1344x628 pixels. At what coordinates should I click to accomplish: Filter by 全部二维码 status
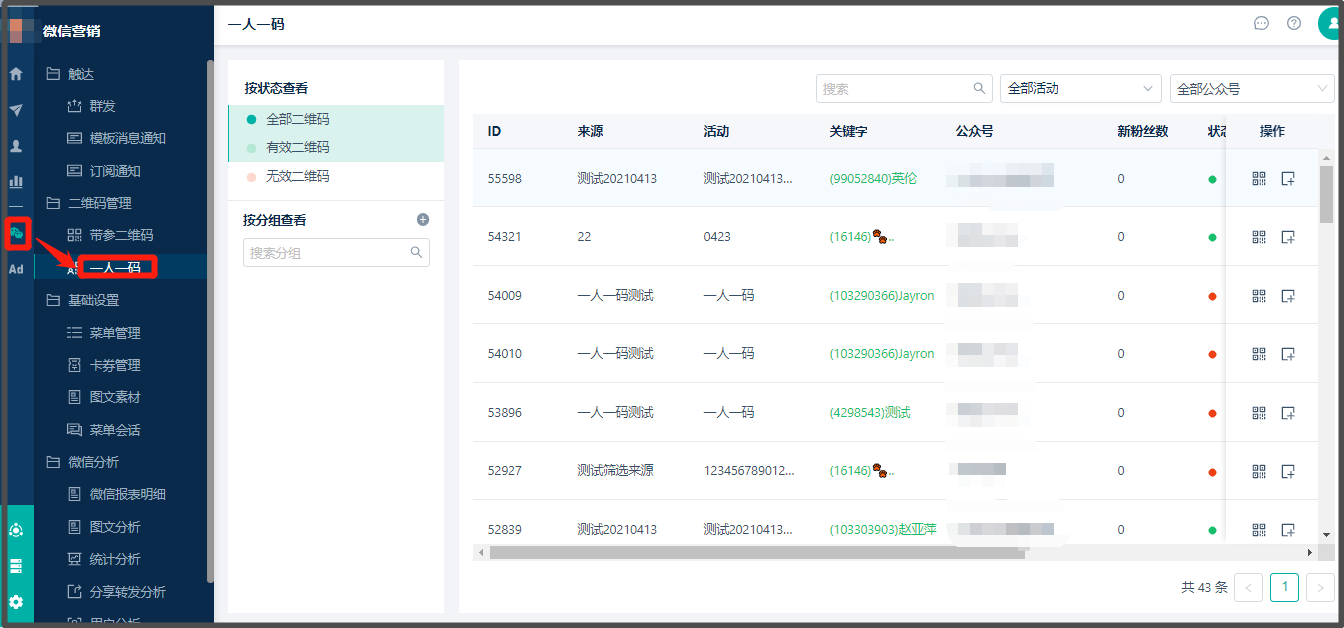(336, 119)
